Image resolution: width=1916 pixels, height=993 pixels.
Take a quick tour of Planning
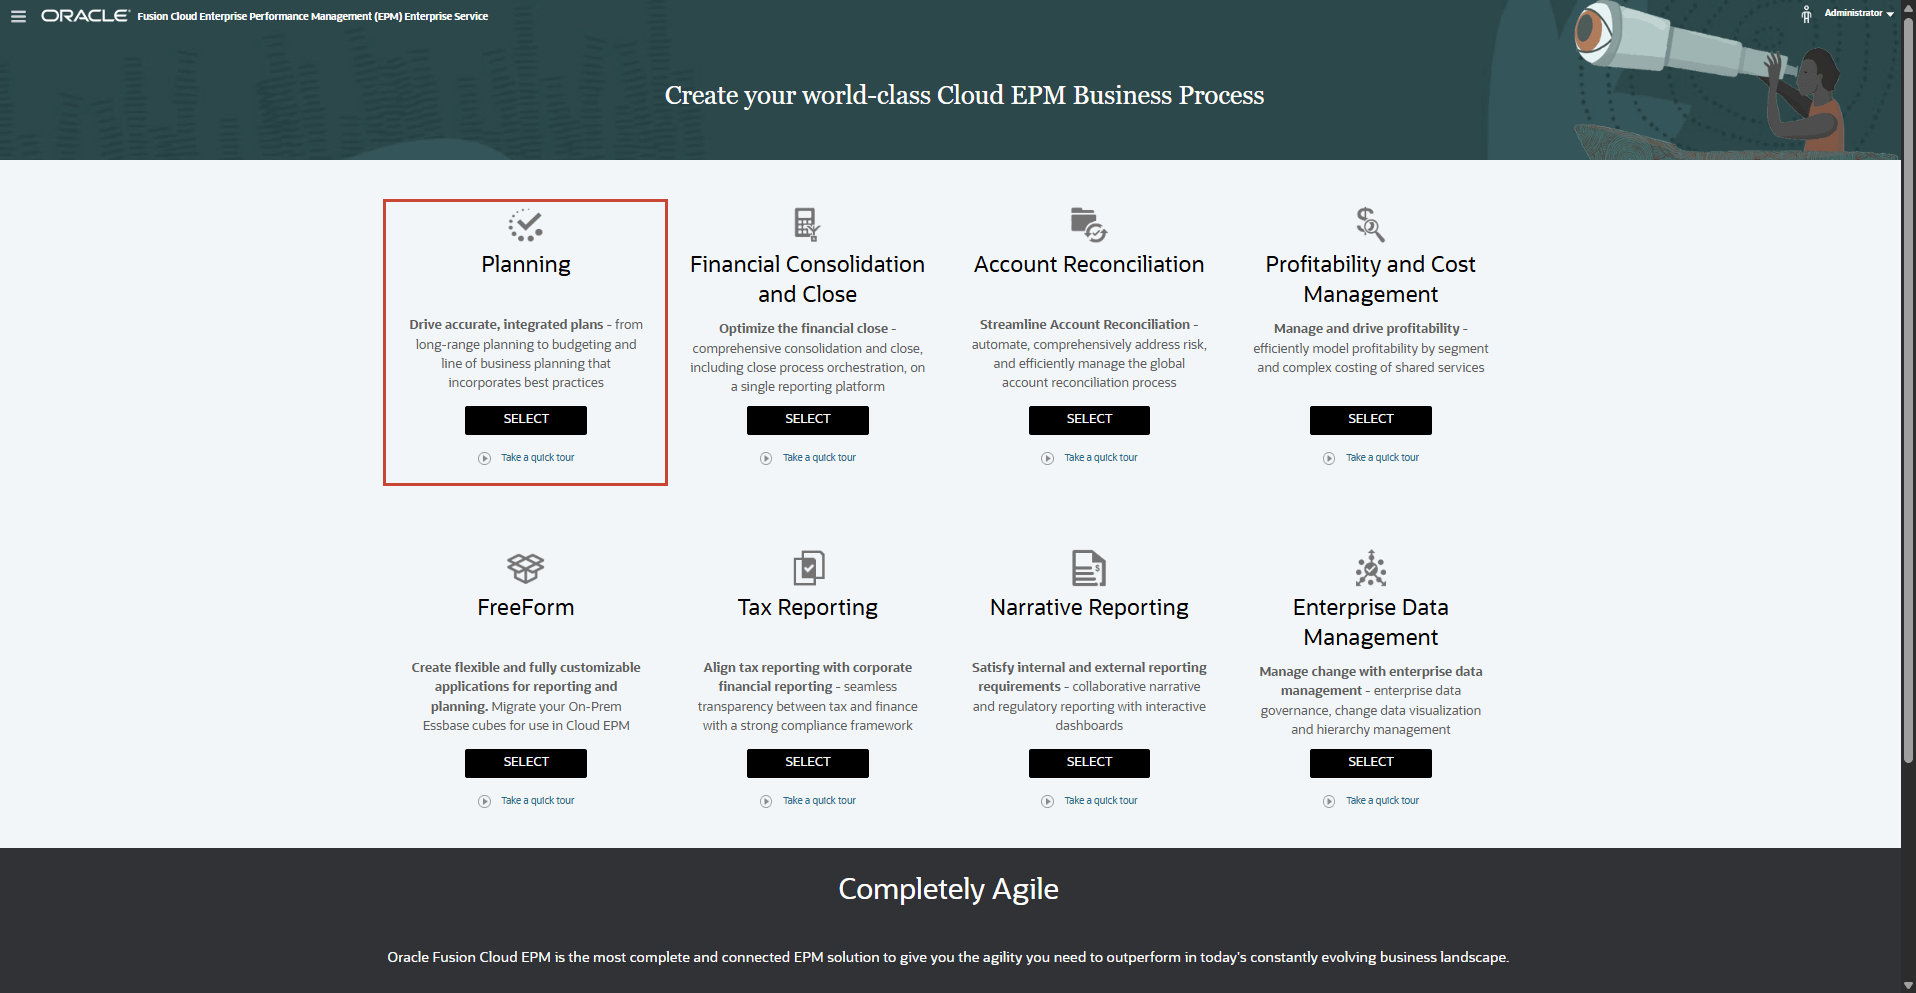pos(538,458)
